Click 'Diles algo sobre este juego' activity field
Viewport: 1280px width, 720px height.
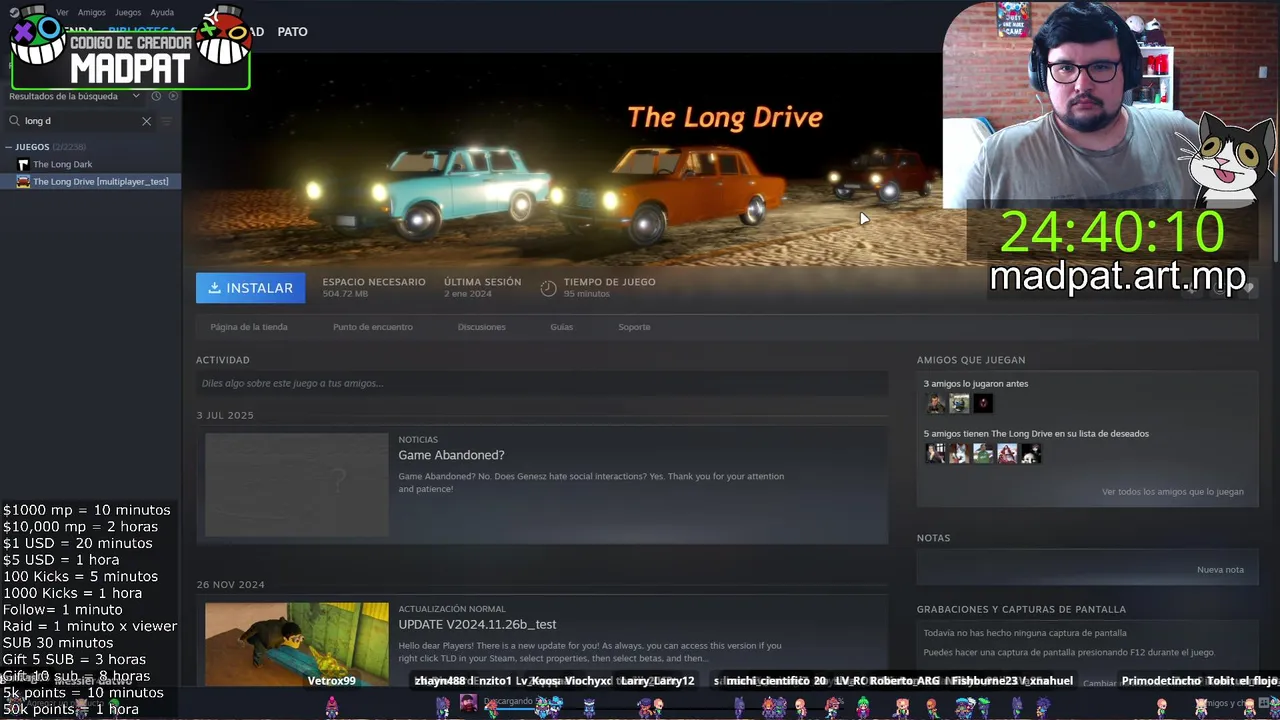click(x=542, y=383)
